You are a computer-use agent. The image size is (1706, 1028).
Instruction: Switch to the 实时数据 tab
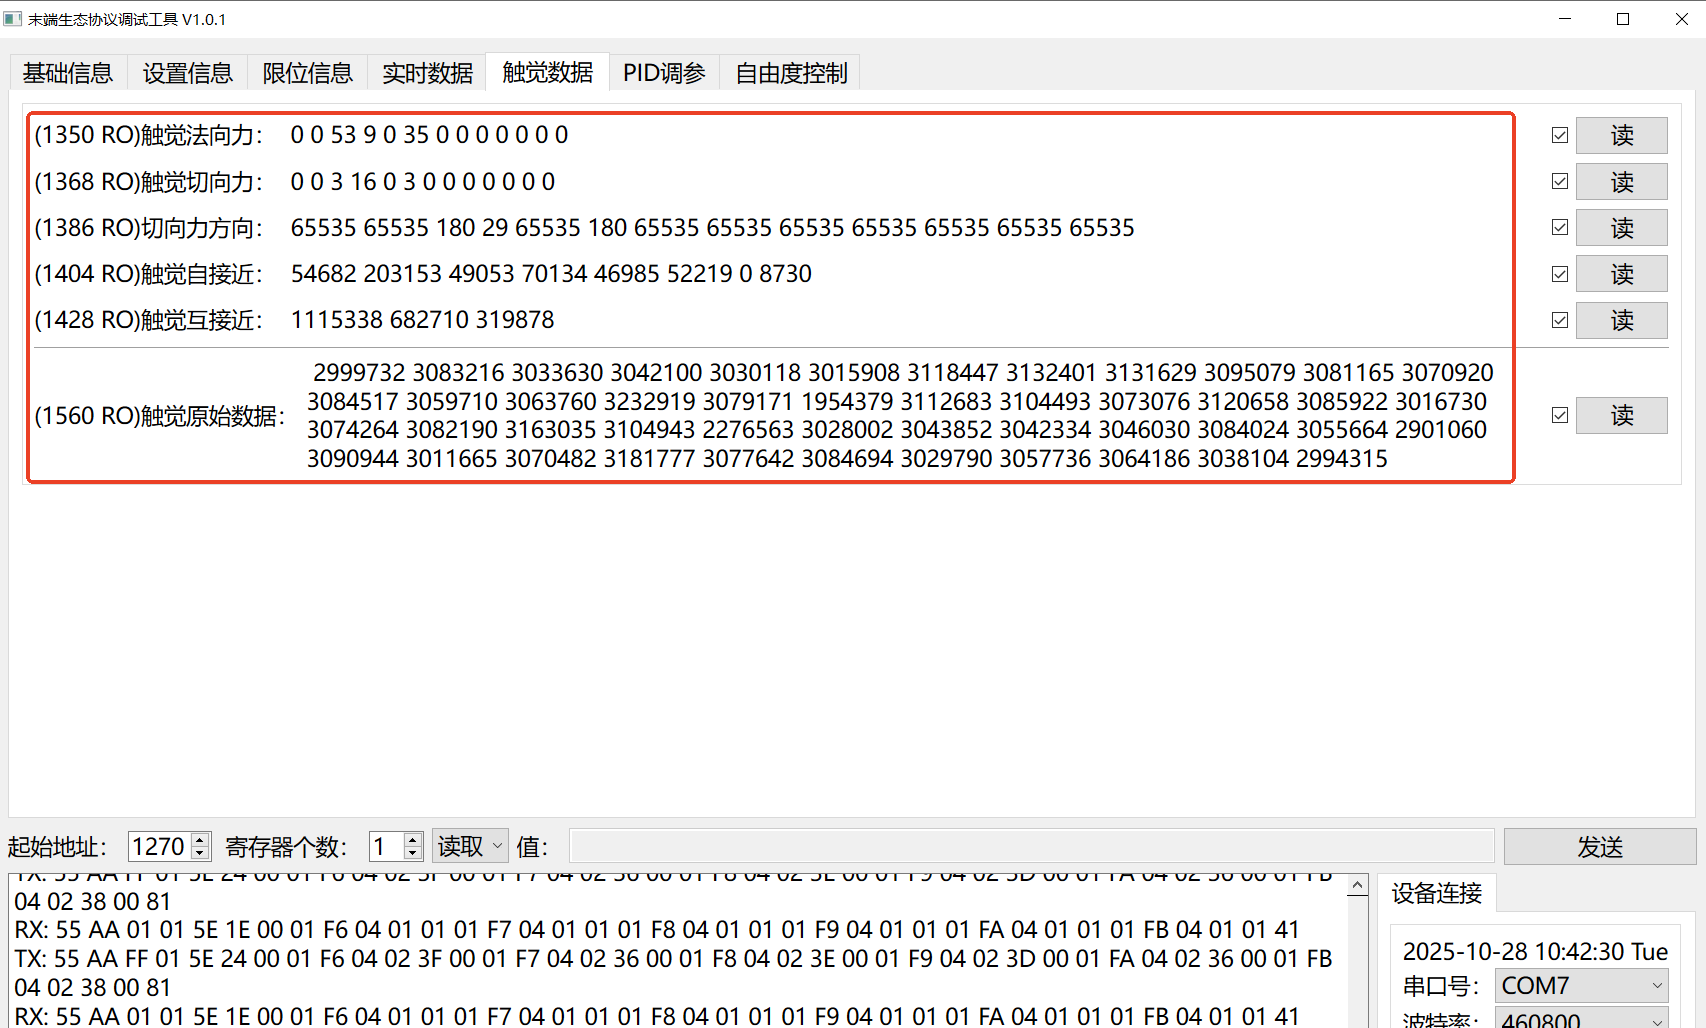[426, 71]
